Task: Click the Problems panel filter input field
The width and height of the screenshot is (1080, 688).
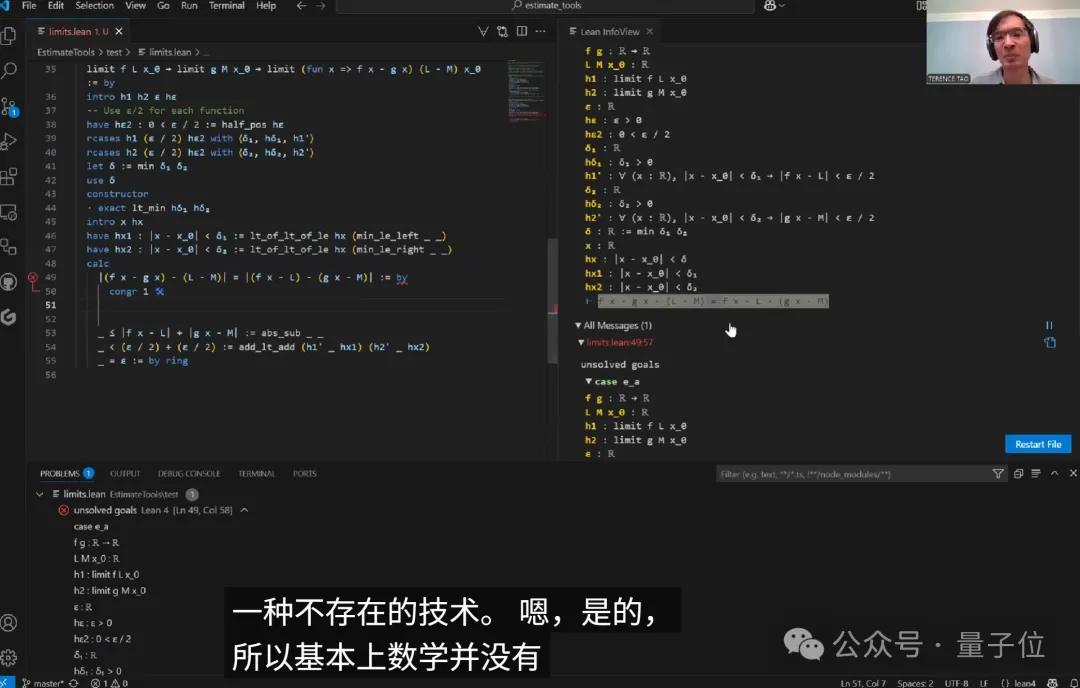Action: click(x=850, y=473)
